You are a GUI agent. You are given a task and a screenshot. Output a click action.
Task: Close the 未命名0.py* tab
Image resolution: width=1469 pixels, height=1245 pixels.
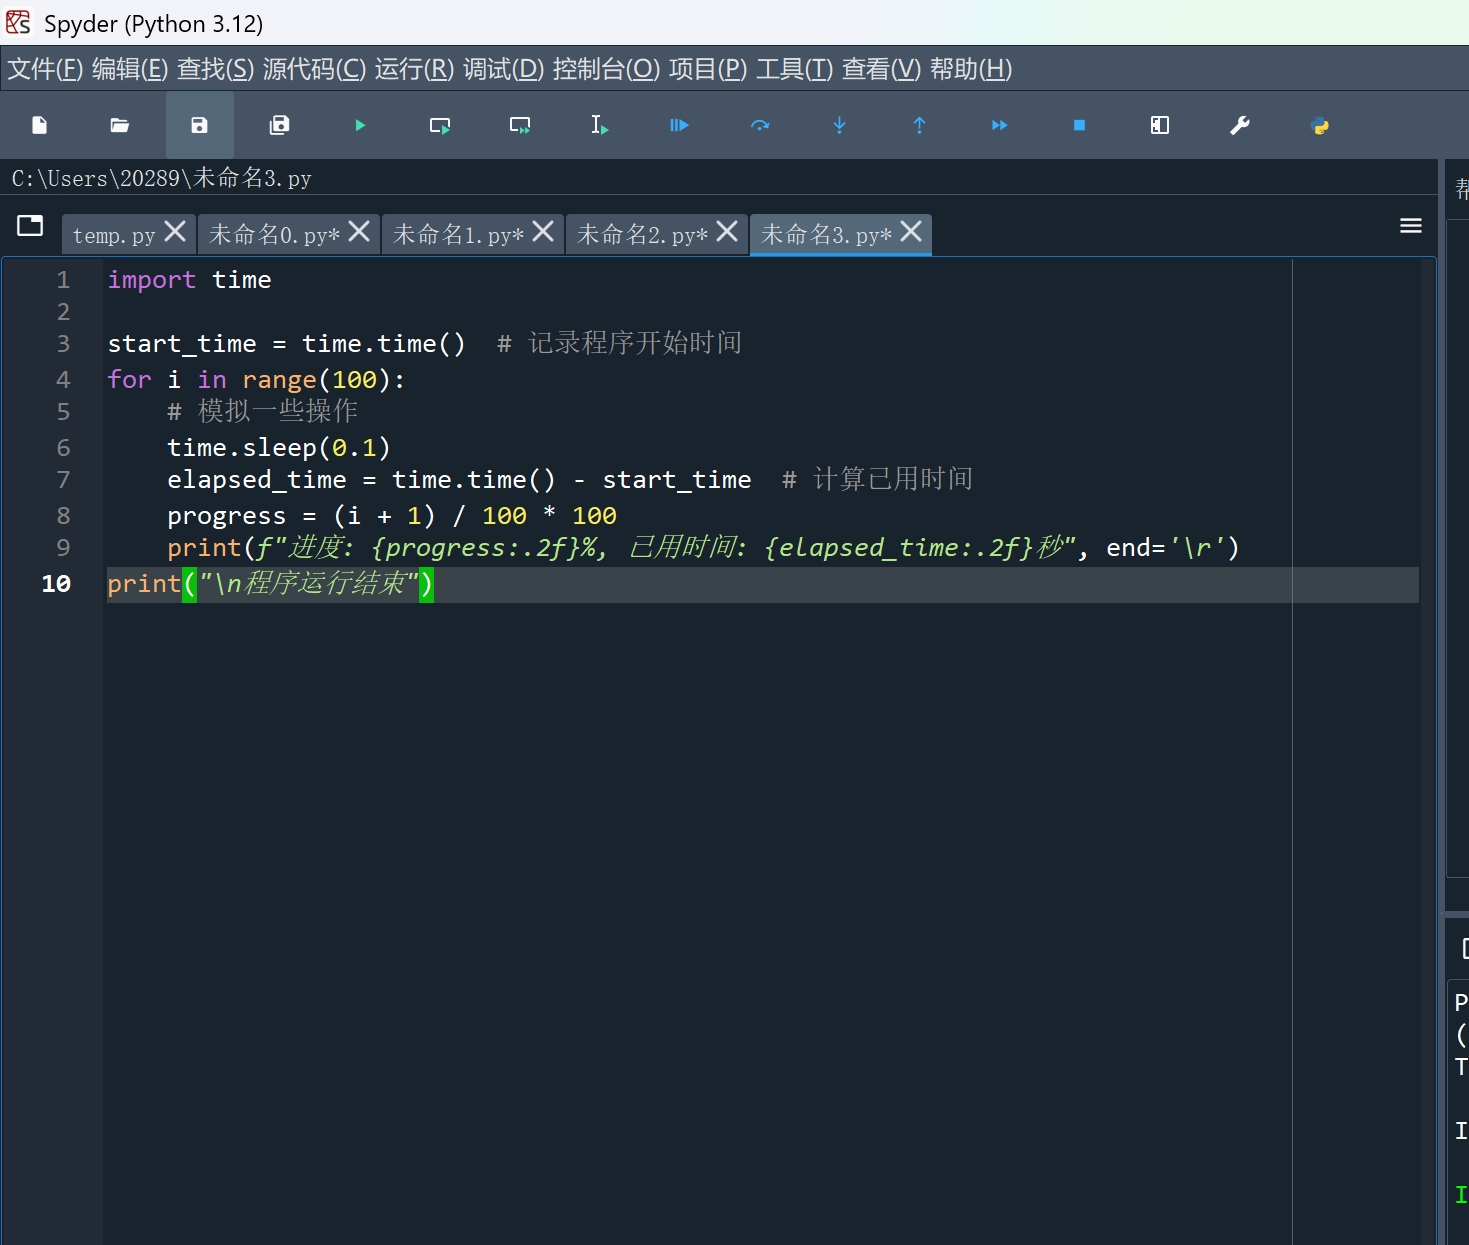[x=359, y=232]
